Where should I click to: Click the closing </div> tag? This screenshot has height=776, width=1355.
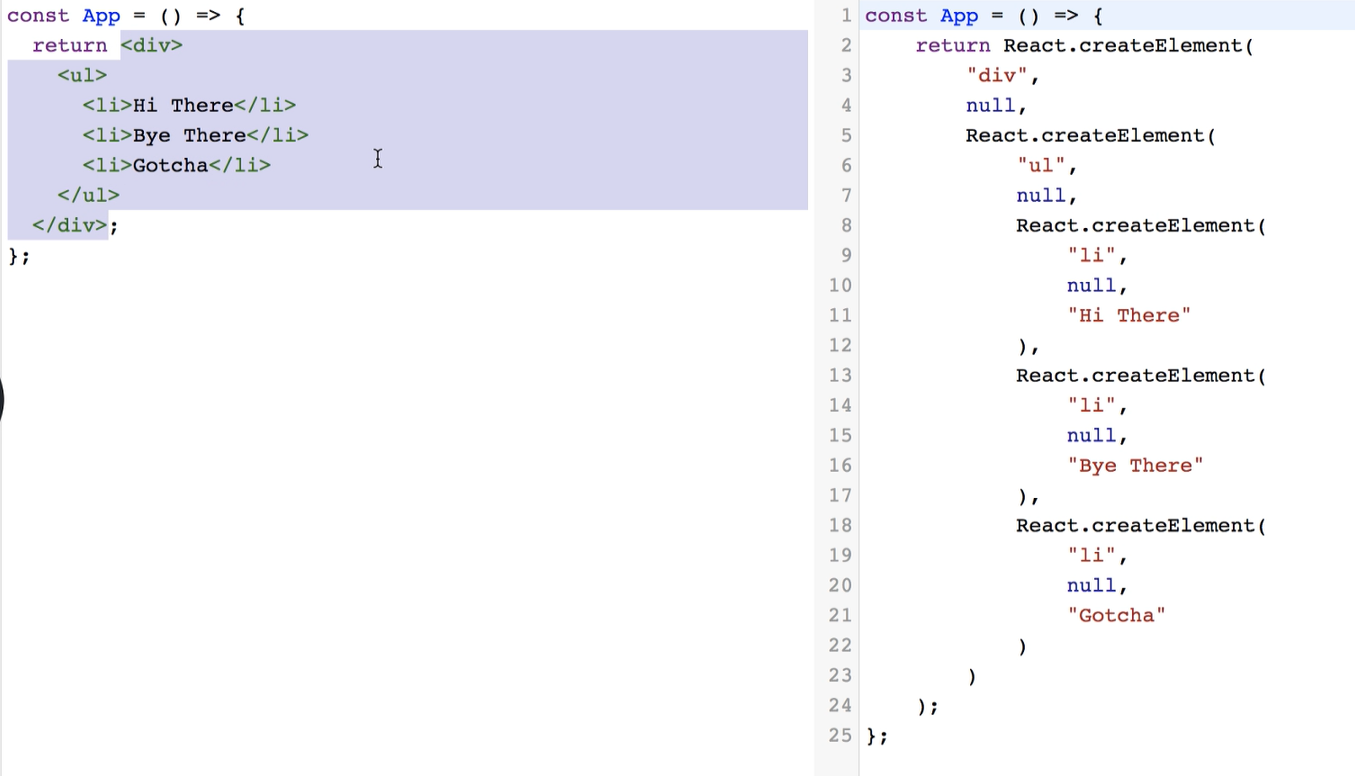point(70,225)
